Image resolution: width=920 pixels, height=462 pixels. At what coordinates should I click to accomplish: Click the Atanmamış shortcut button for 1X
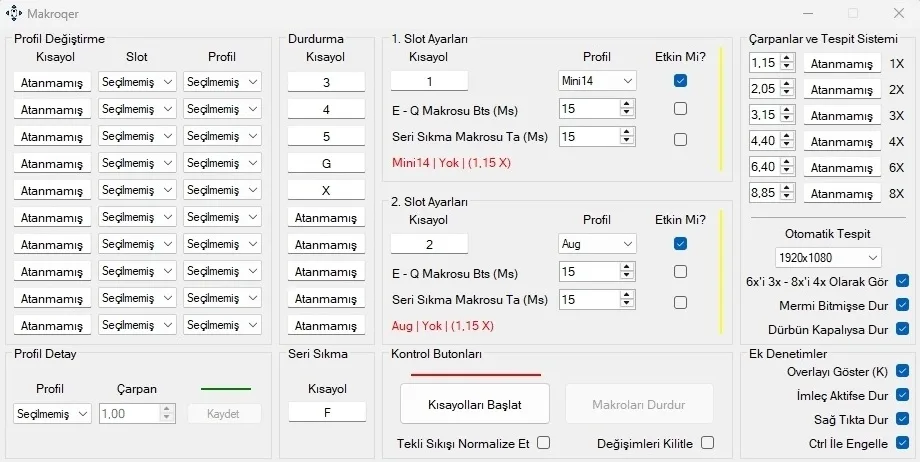click(x=842, y=63)
